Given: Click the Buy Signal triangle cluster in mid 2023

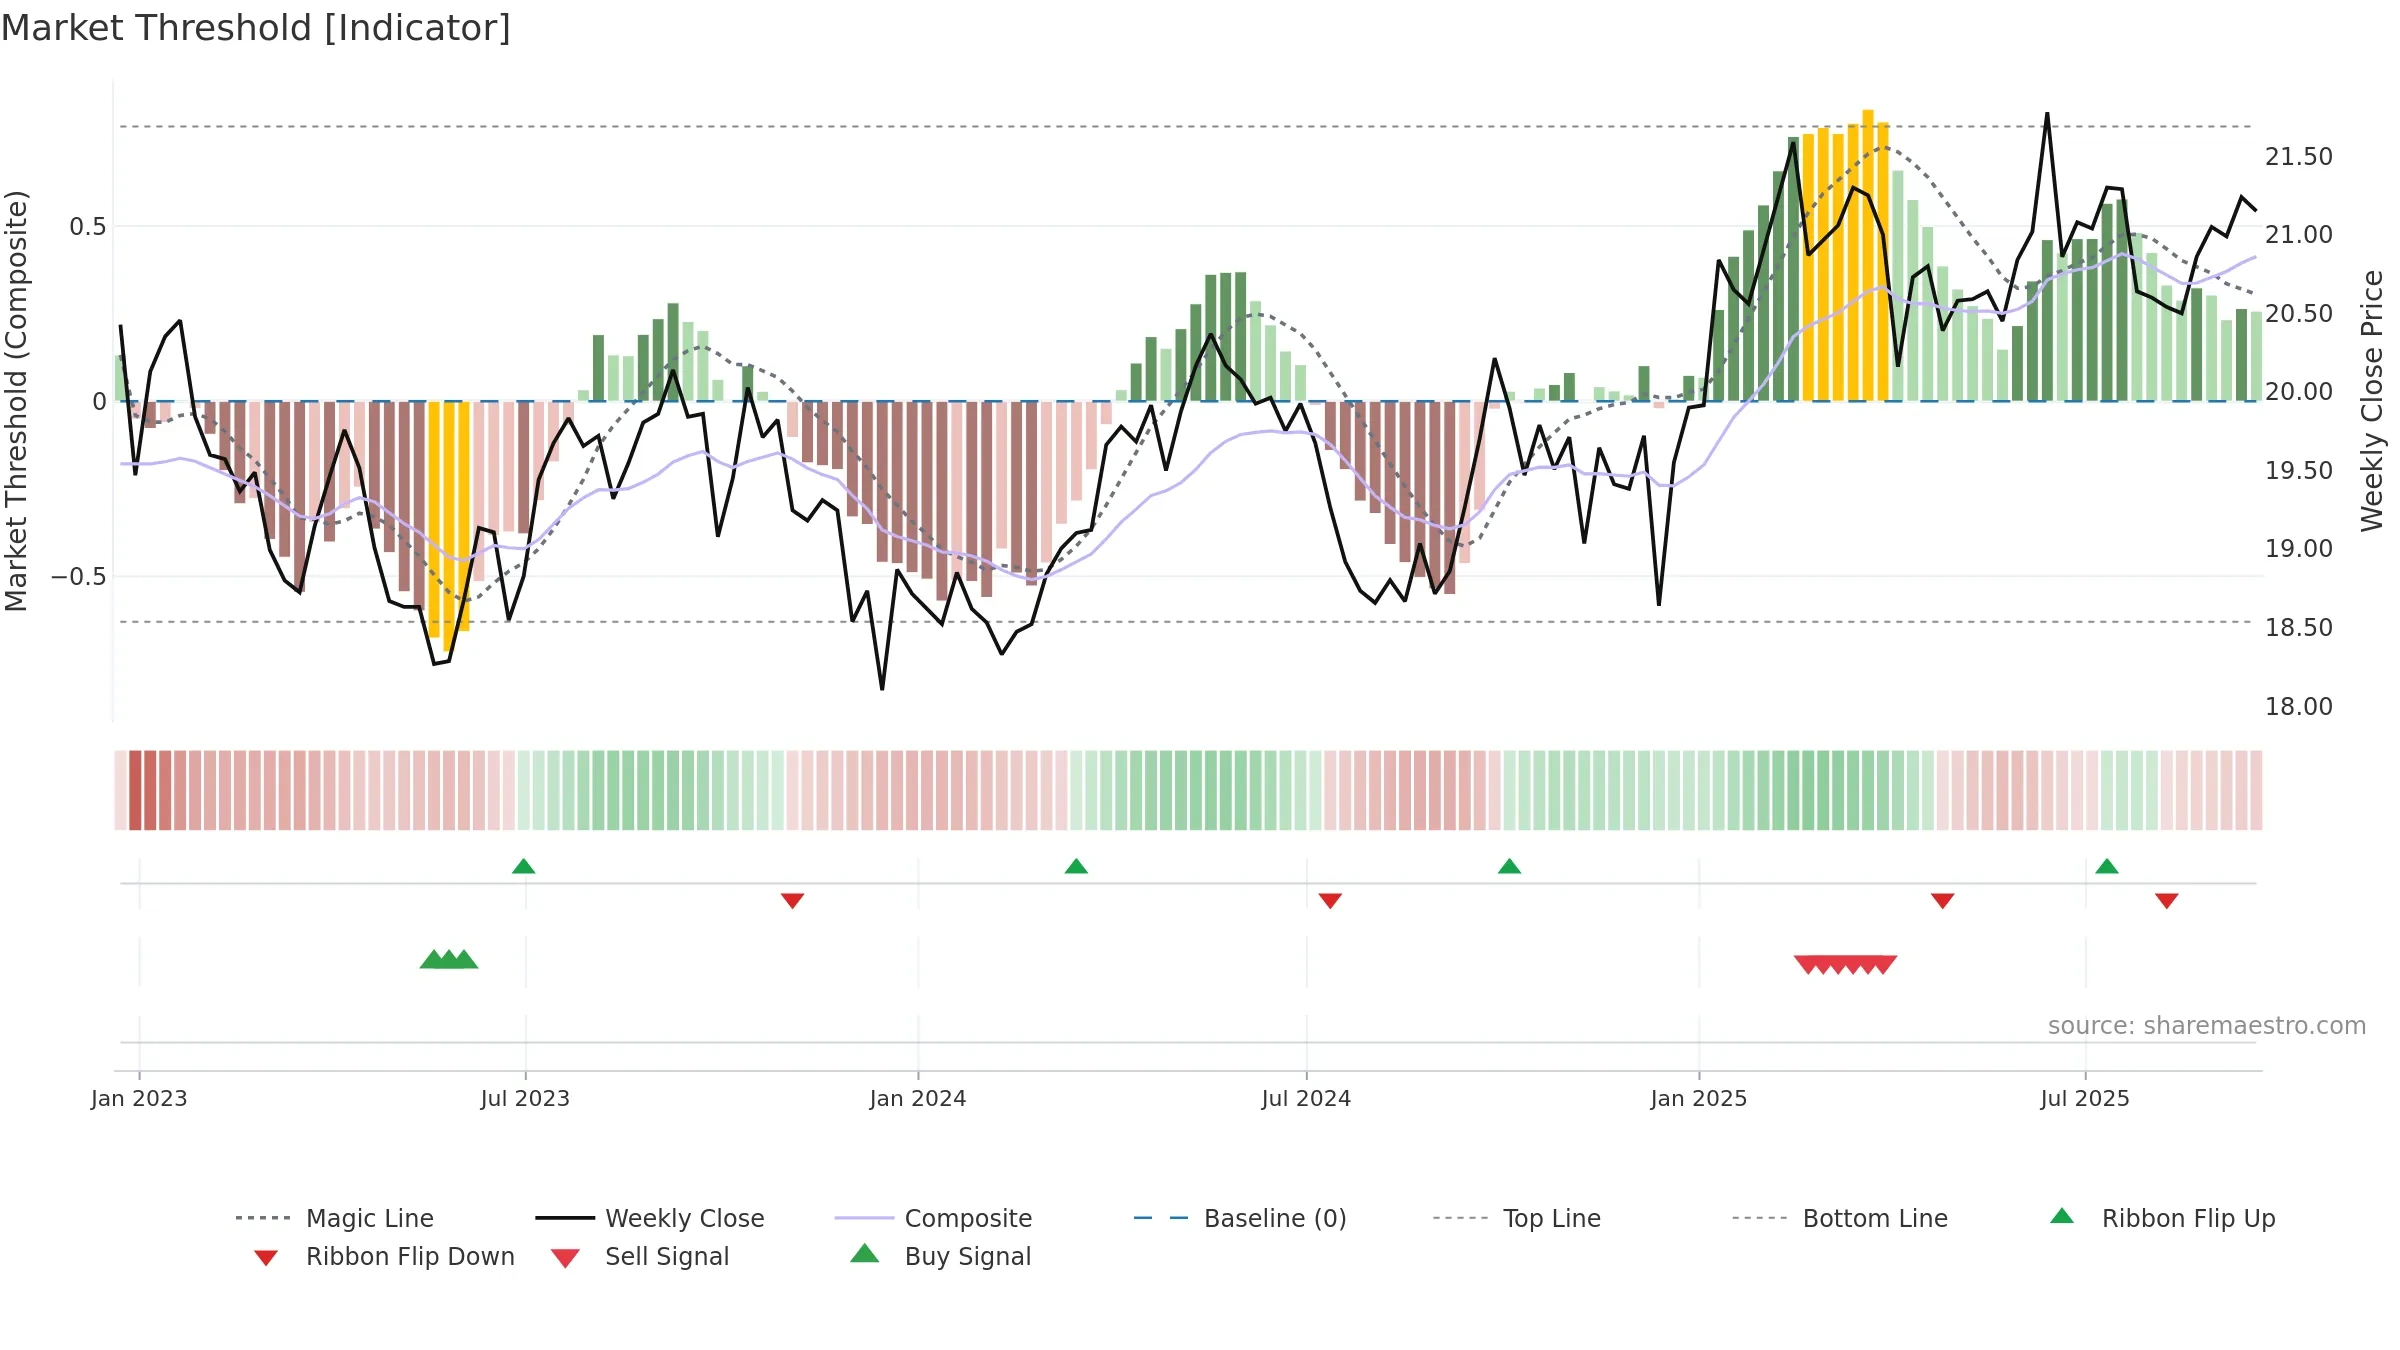Looking at the screenshot, I should point(449,959).
